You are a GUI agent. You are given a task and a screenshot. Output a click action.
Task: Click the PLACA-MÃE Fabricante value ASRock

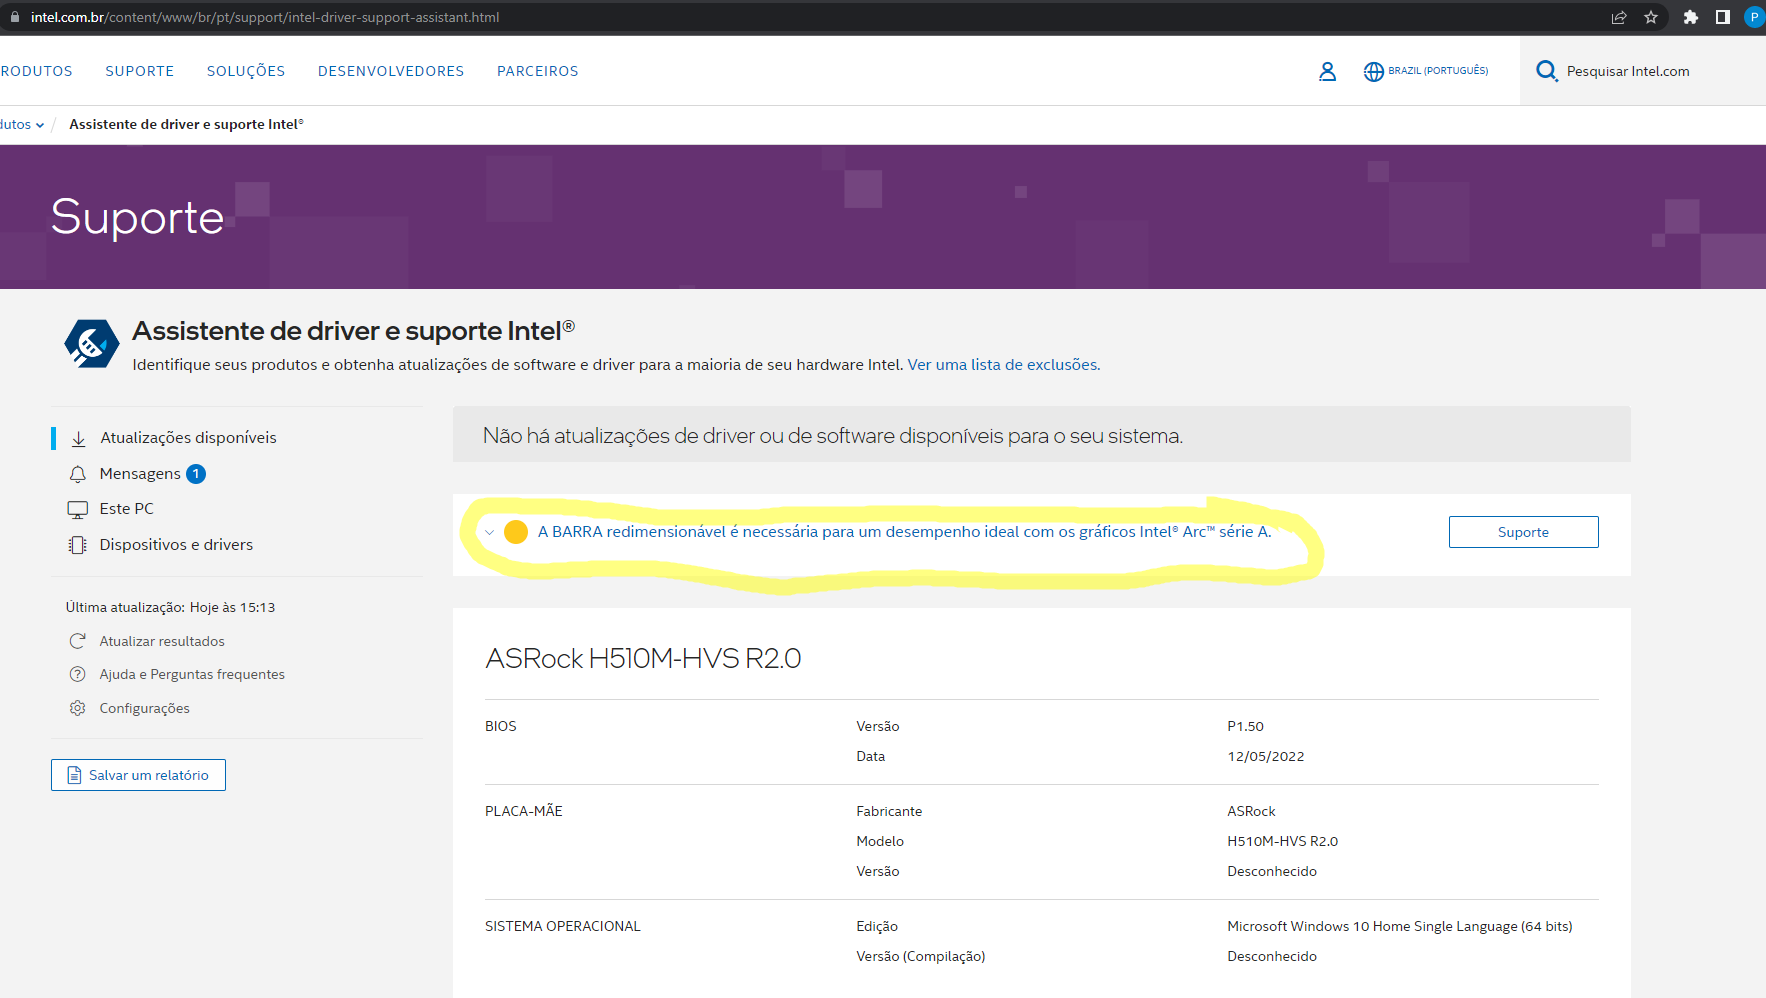(x=1252, y=812)
